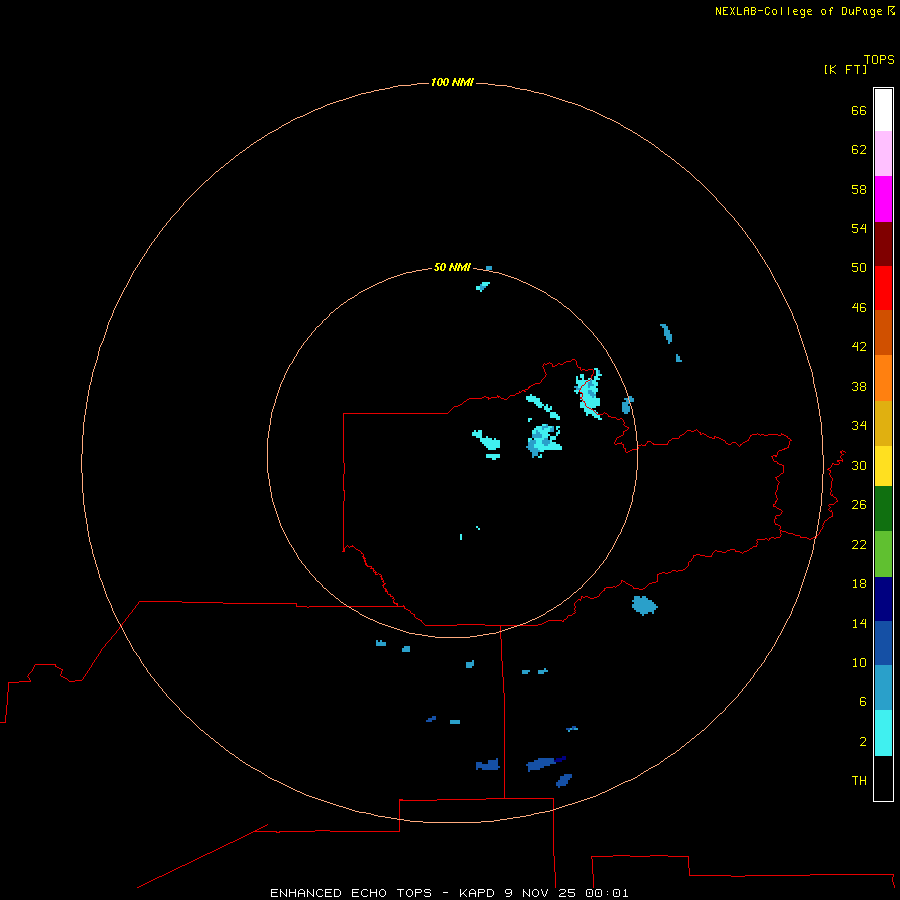Click the TH legend label
The width and height of the screenshot is (900, 900).
click(859, 780)
